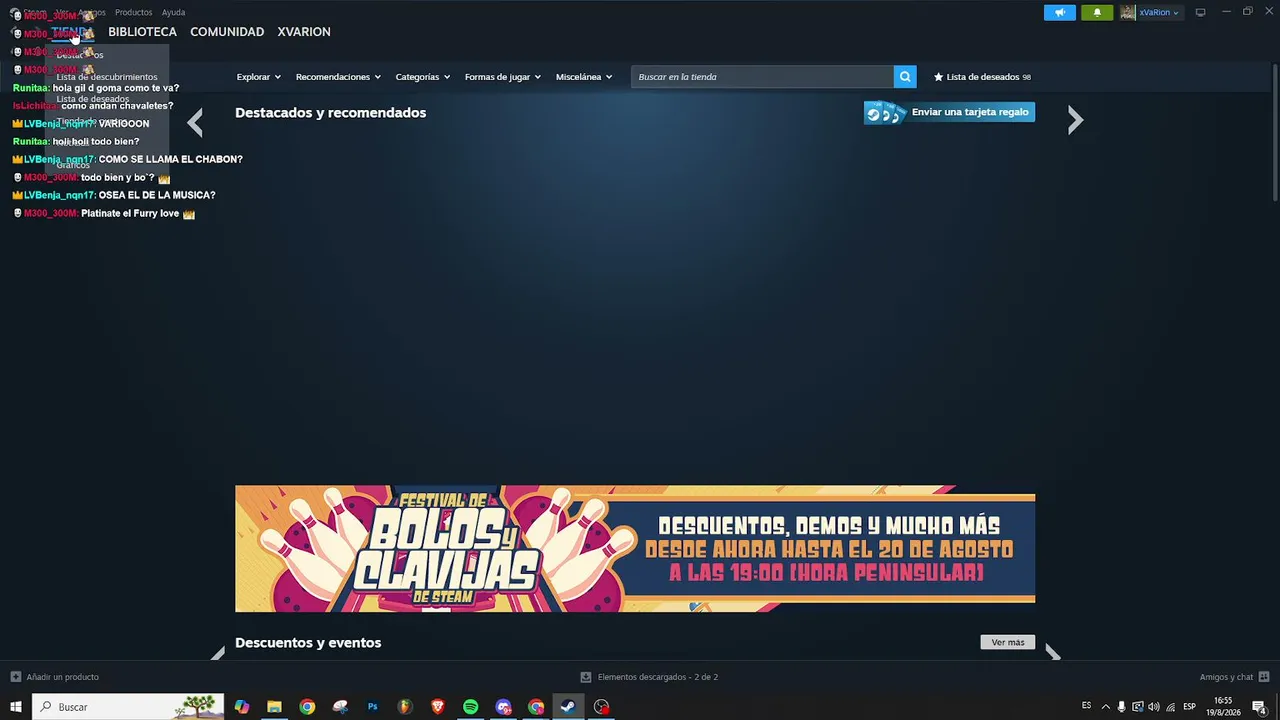Viewport: 1280px width, 720px height.
Task: Open the Windows Start menu
Action: coord(16,707)
